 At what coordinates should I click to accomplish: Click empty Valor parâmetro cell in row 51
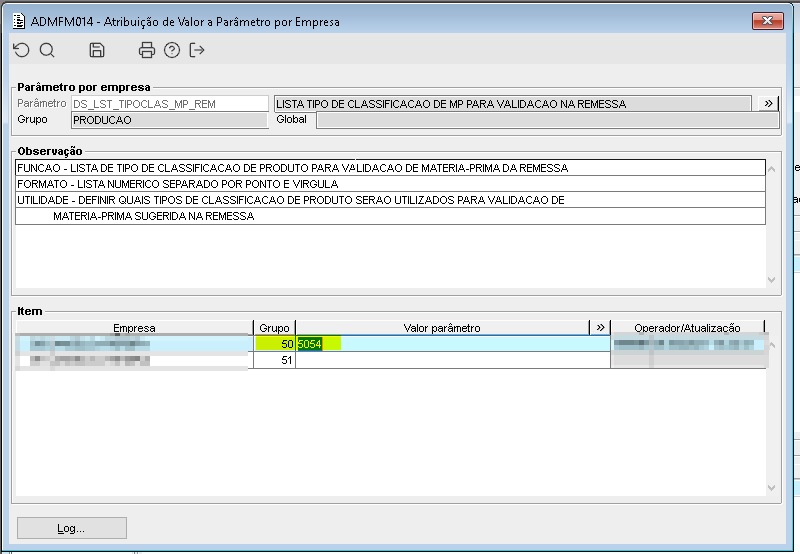point(453,360)
